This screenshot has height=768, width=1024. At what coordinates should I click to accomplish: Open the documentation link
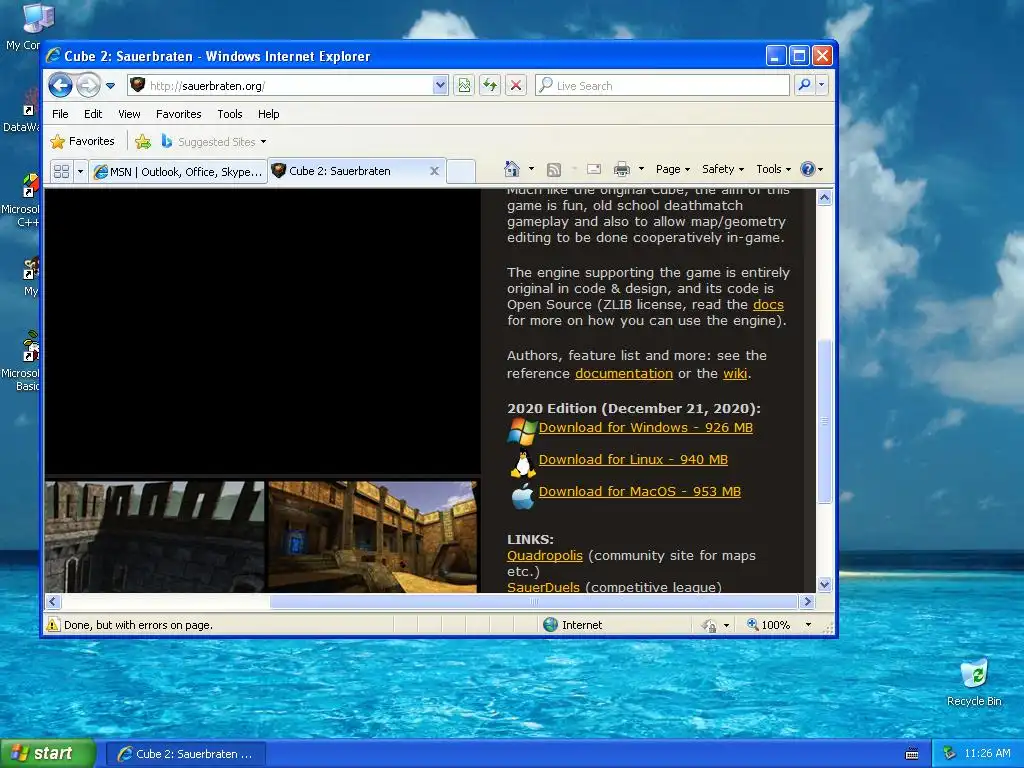click(x=624, y=374)
